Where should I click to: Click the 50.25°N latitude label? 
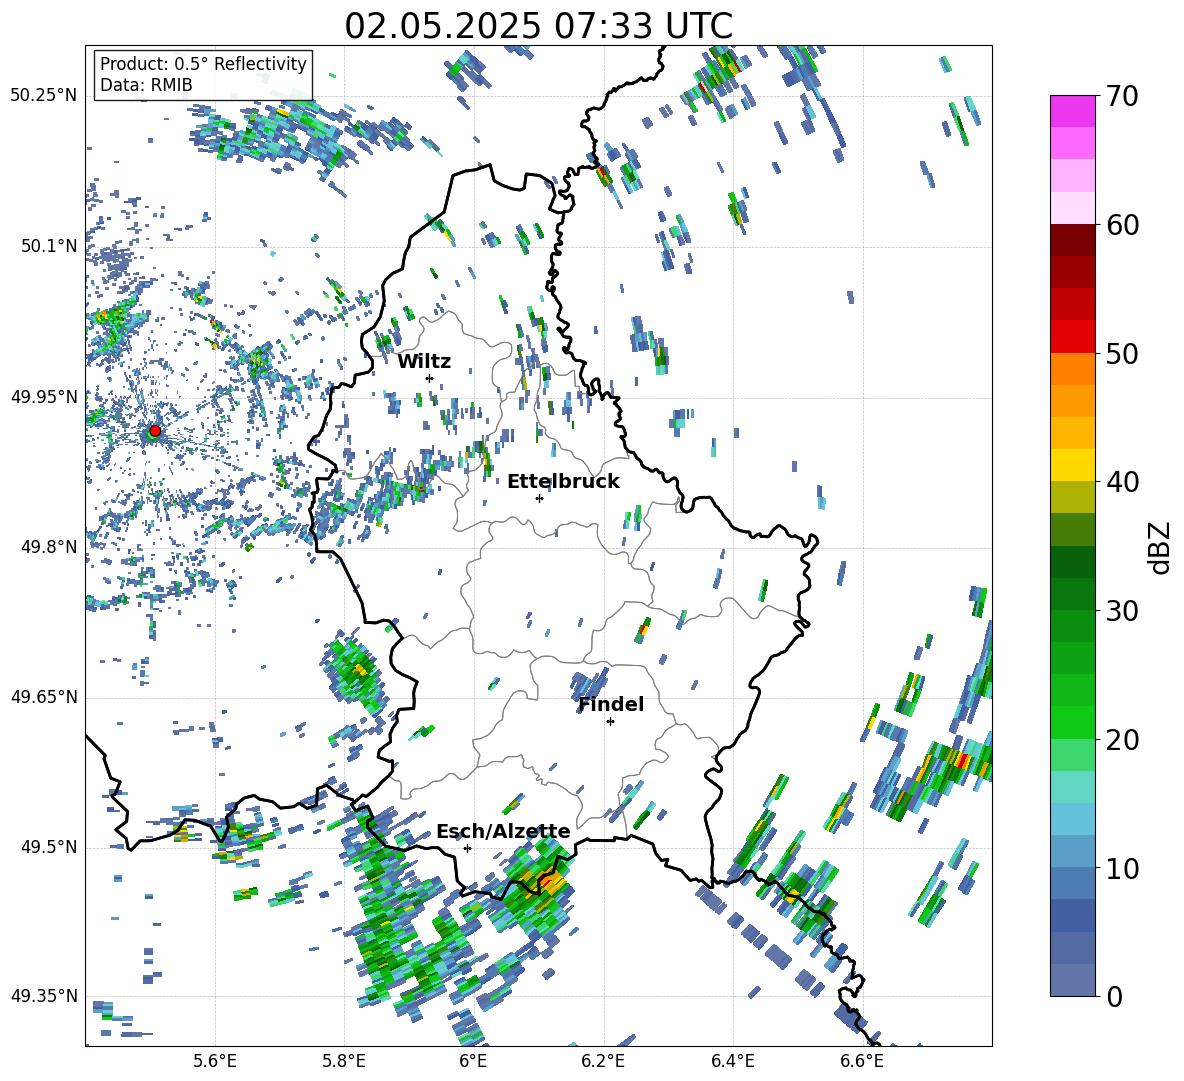tap(44, 96)
